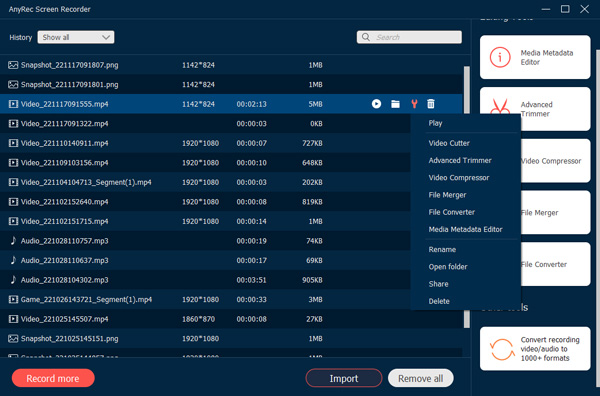Click the Search input field
The image size is (600, 396).
409,37
